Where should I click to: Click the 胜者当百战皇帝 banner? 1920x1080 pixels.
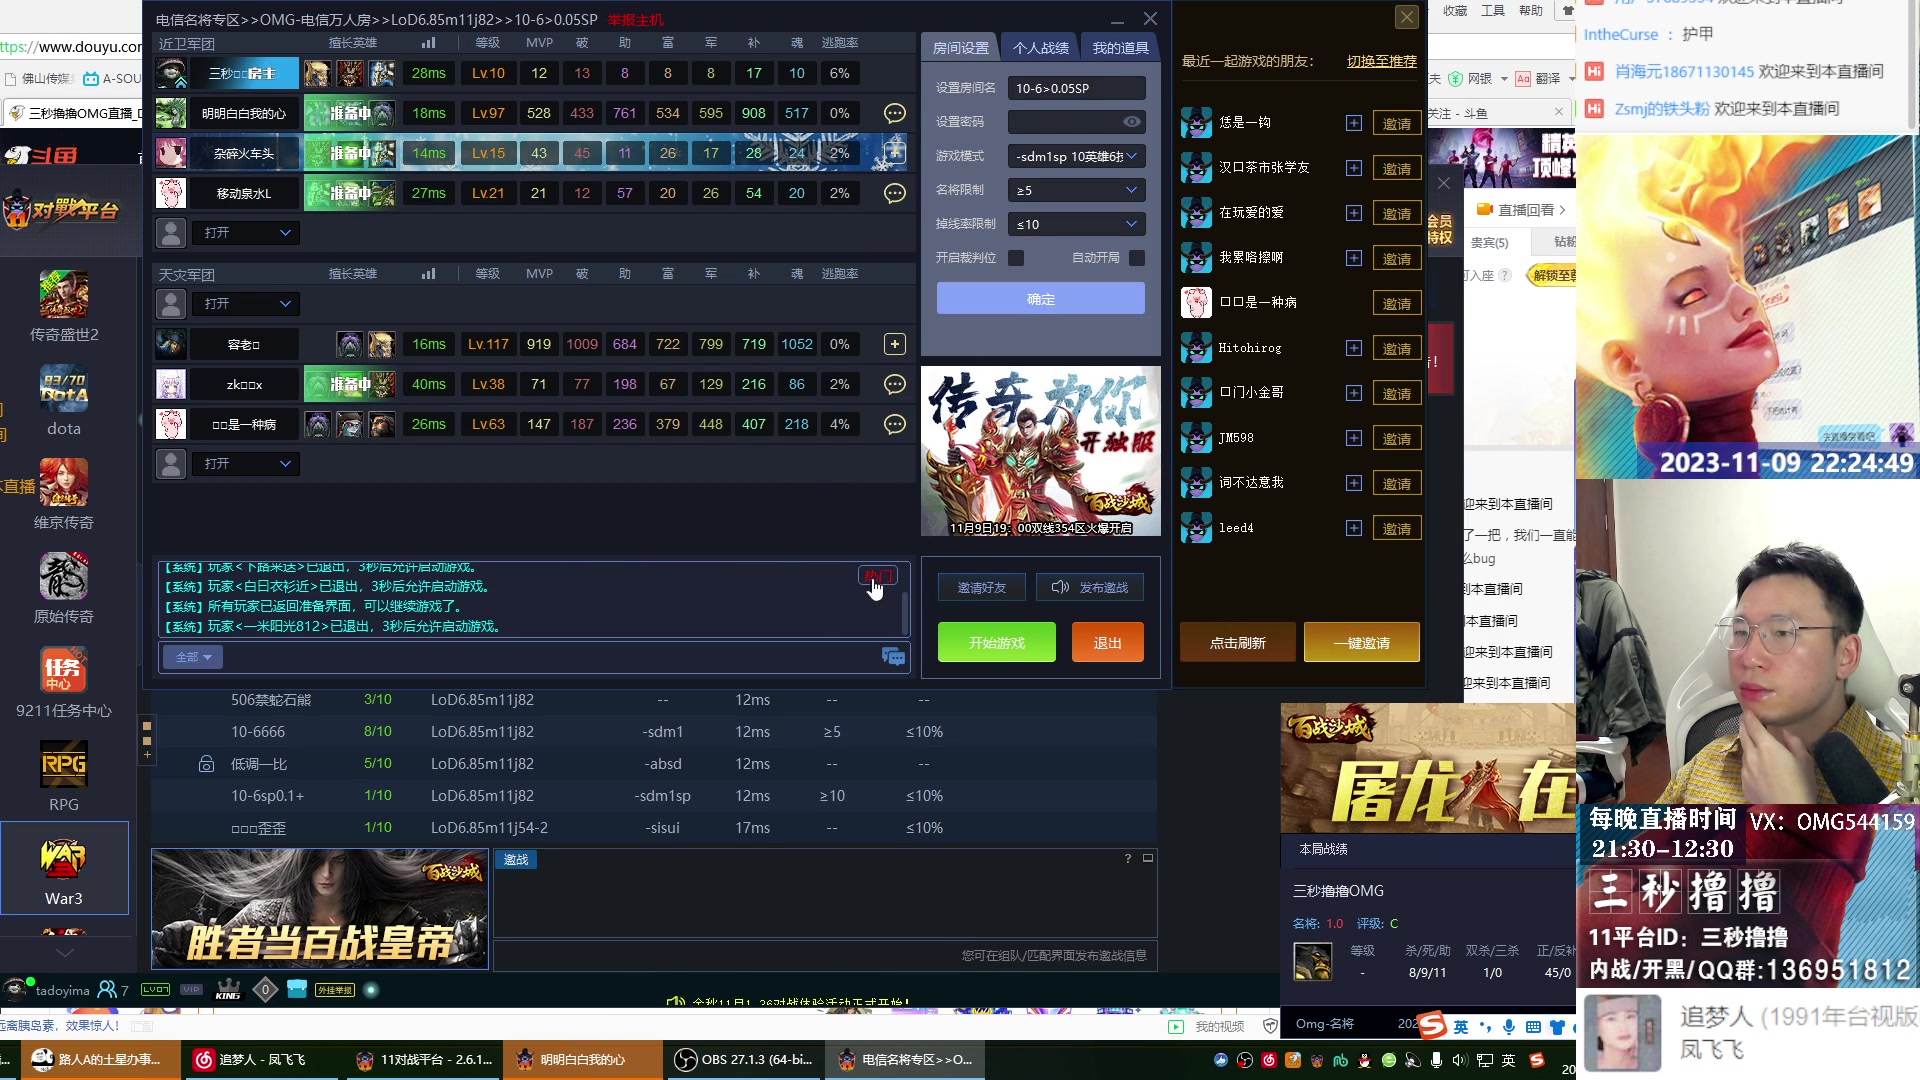pyautogui.click(x=320, y=909)
